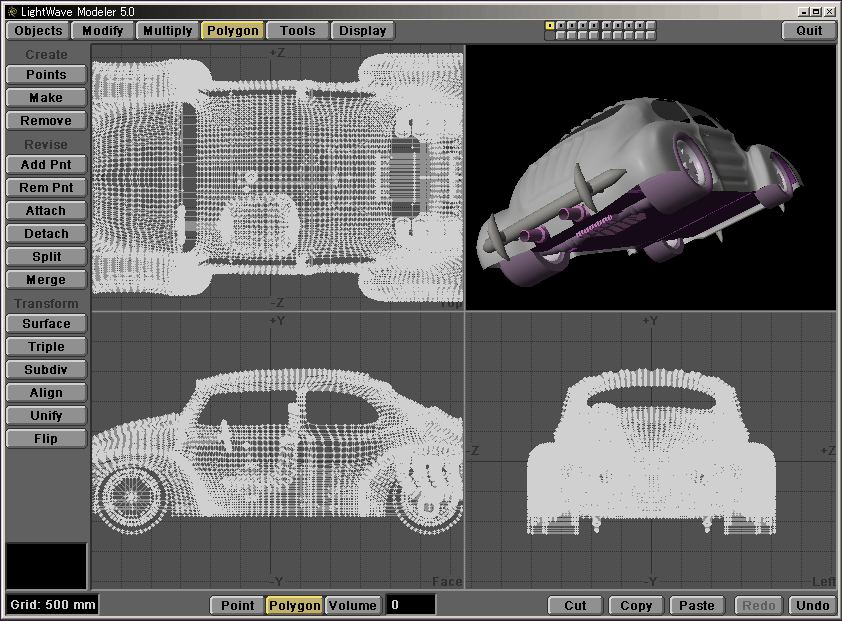Screen dimensions: 842x621
Task: Click the Merge polygons button
Action: (x=46, y=280)
